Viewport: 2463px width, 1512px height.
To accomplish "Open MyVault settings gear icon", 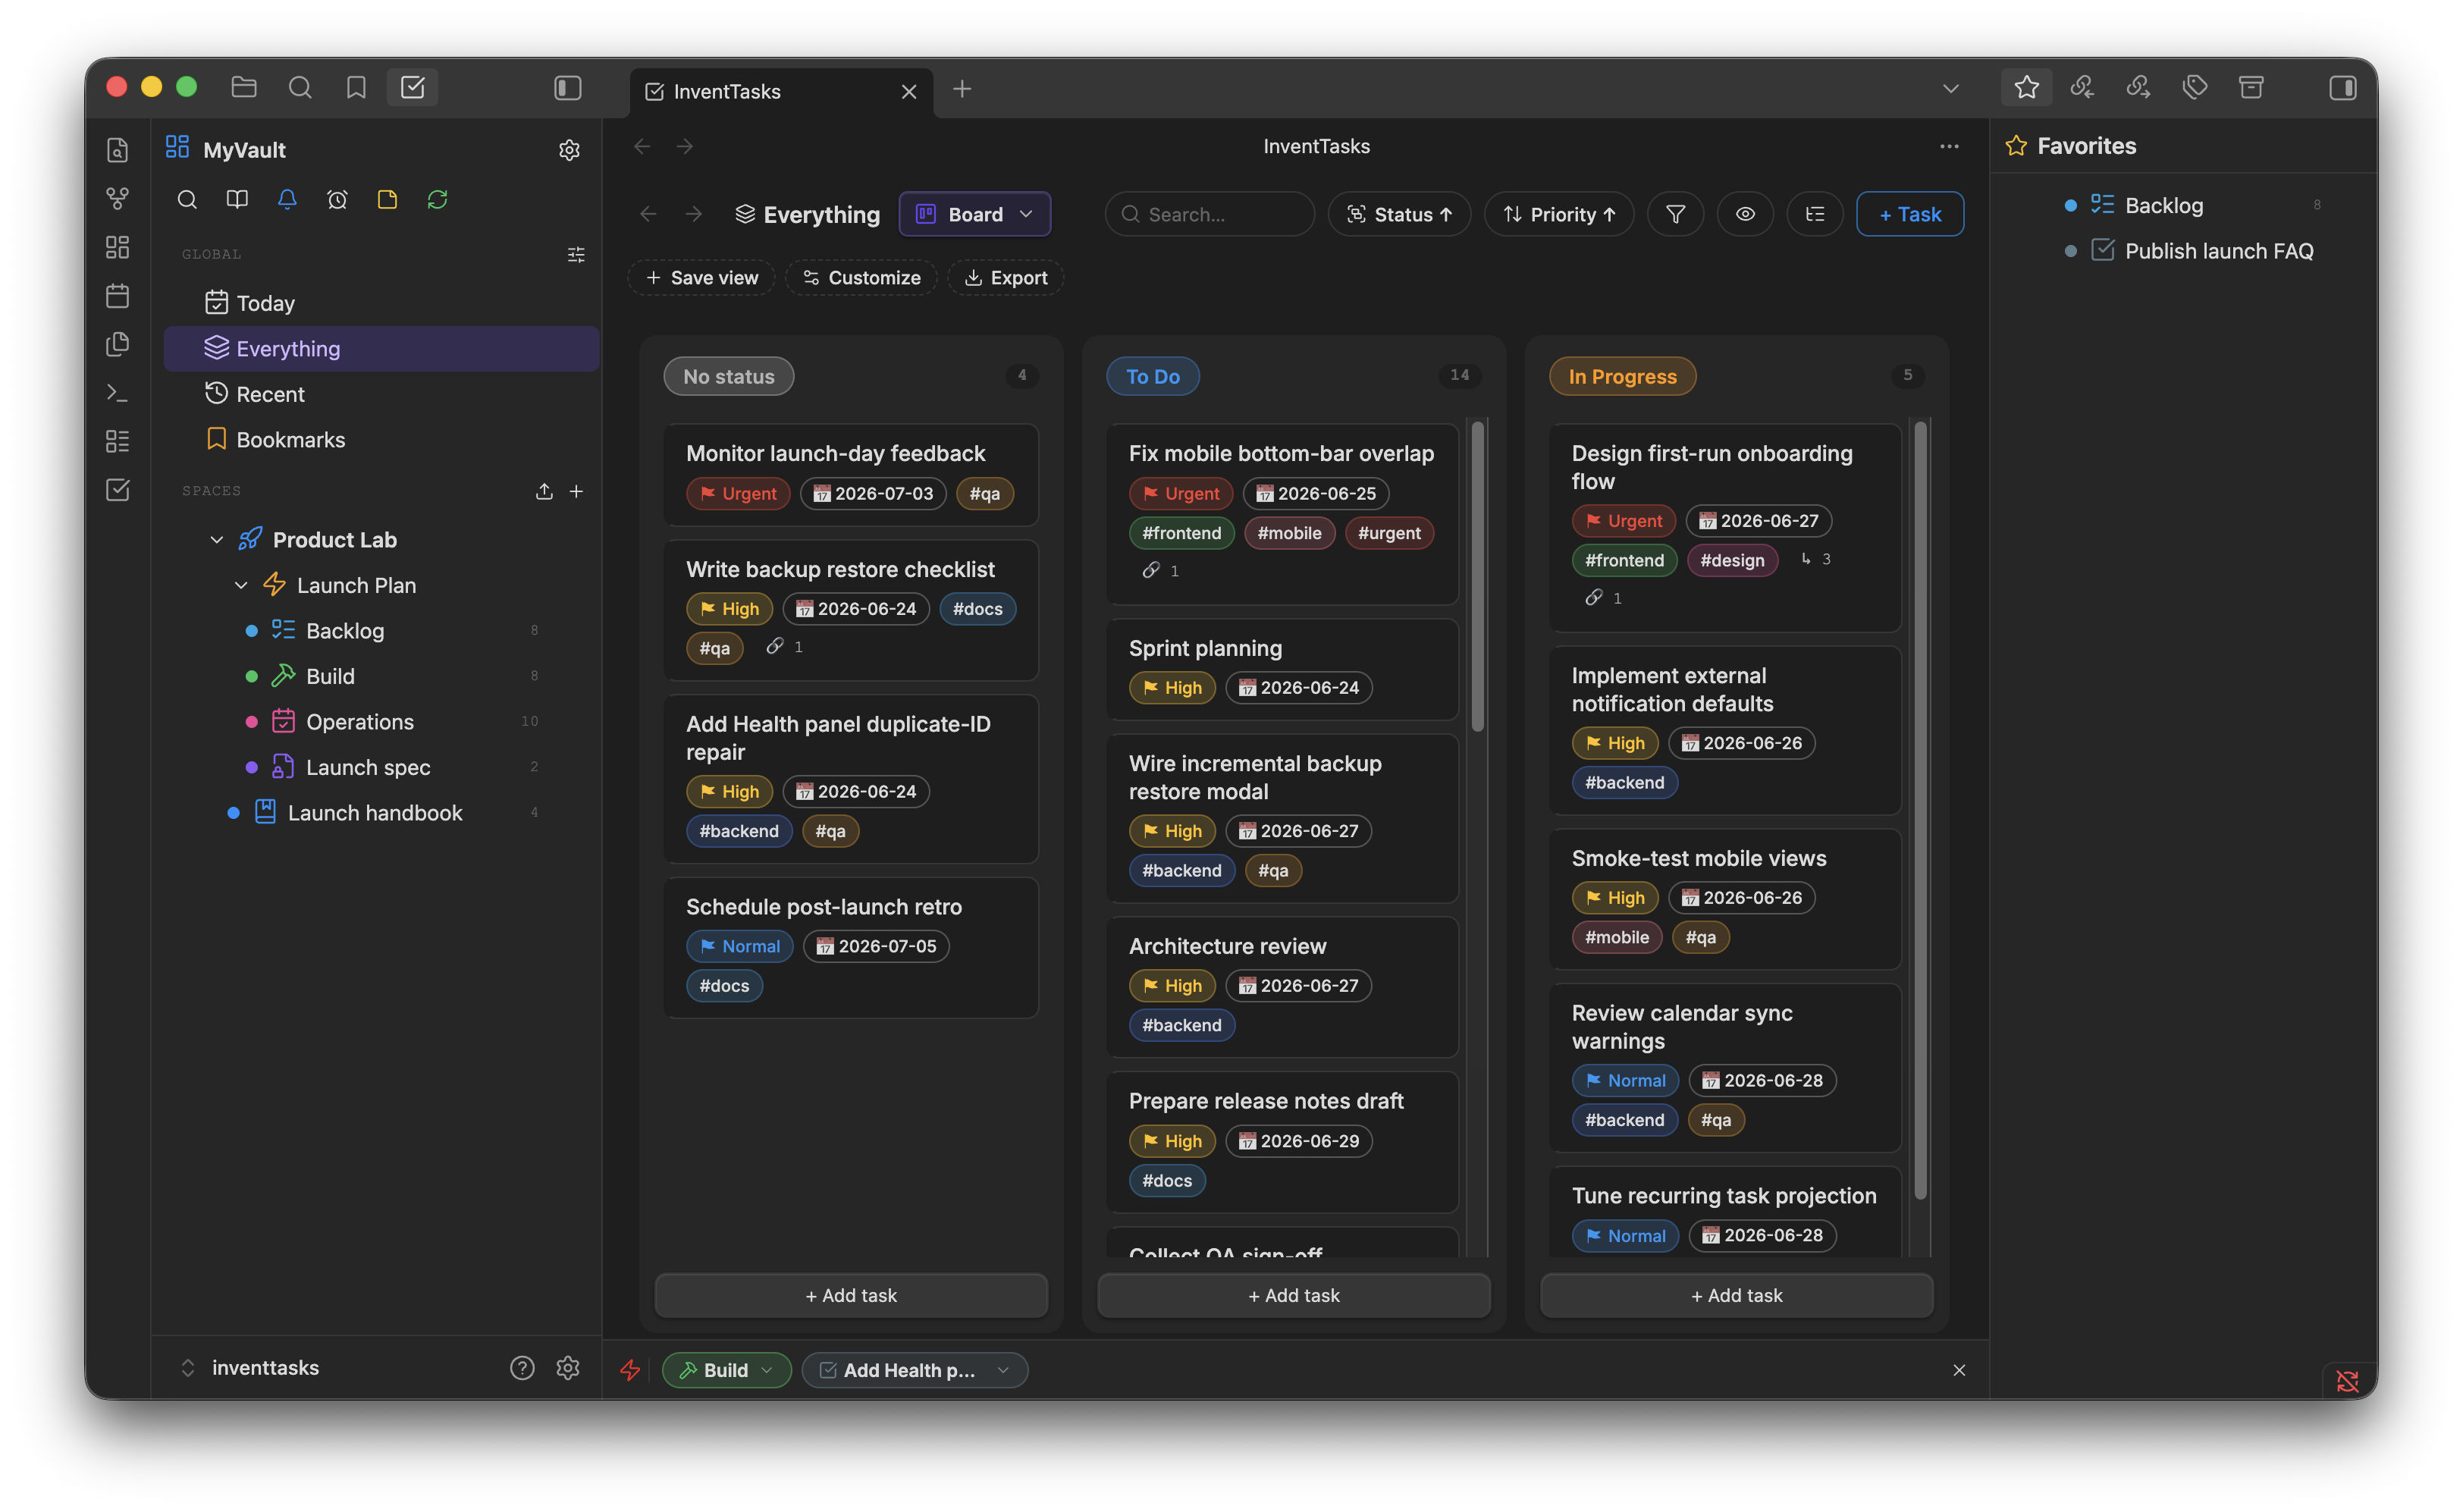I will point(569,150).
